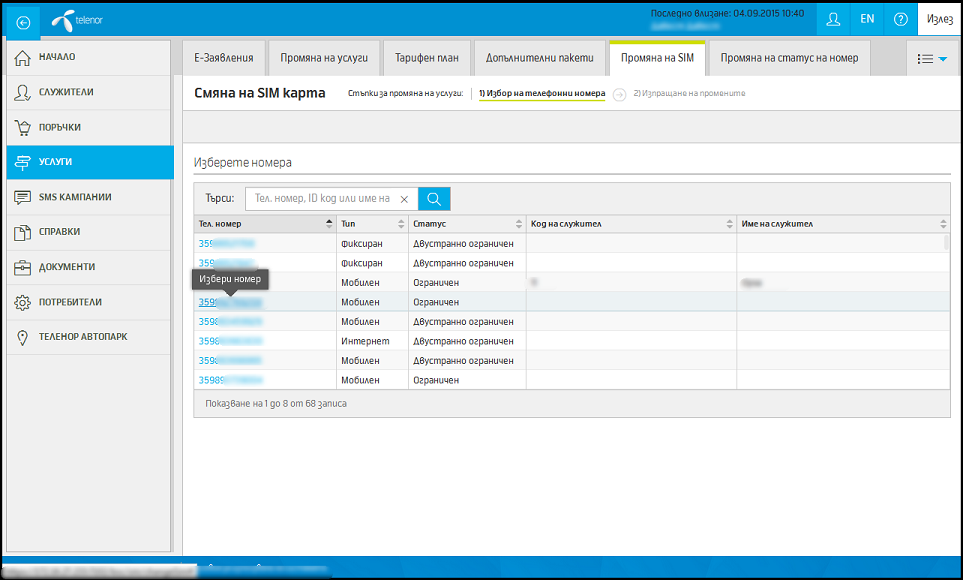Click the Telenor logo
Screen dimensions: 963x580
click(77, 21)
